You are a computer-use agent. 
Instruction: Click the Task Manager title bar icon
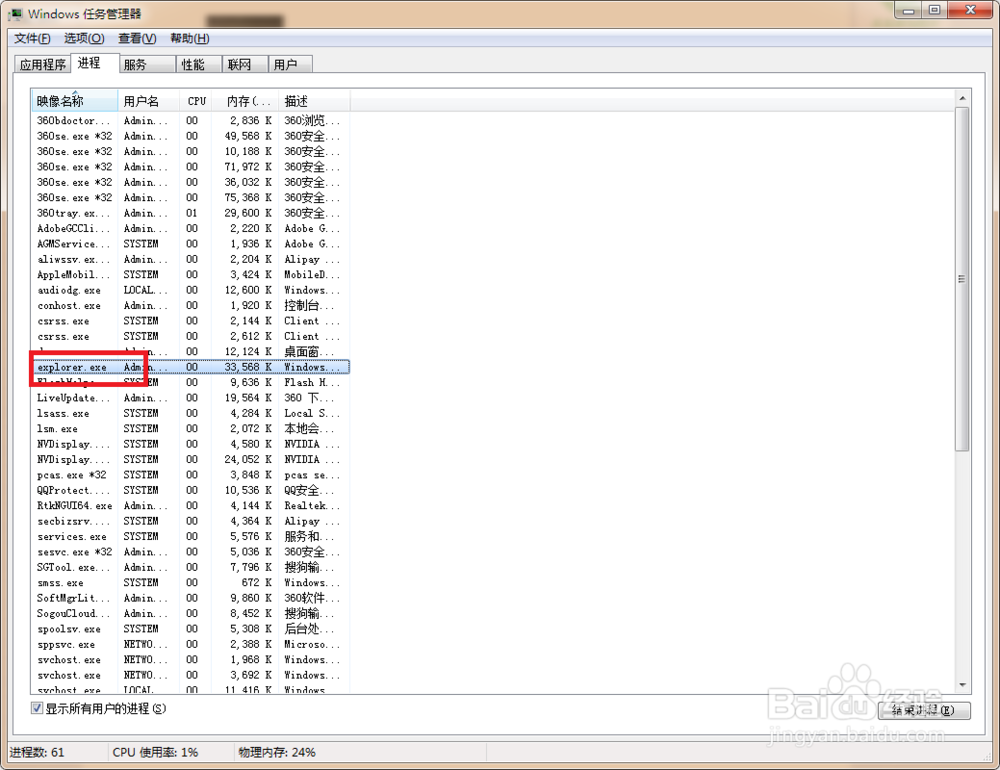tap(15, 13)
